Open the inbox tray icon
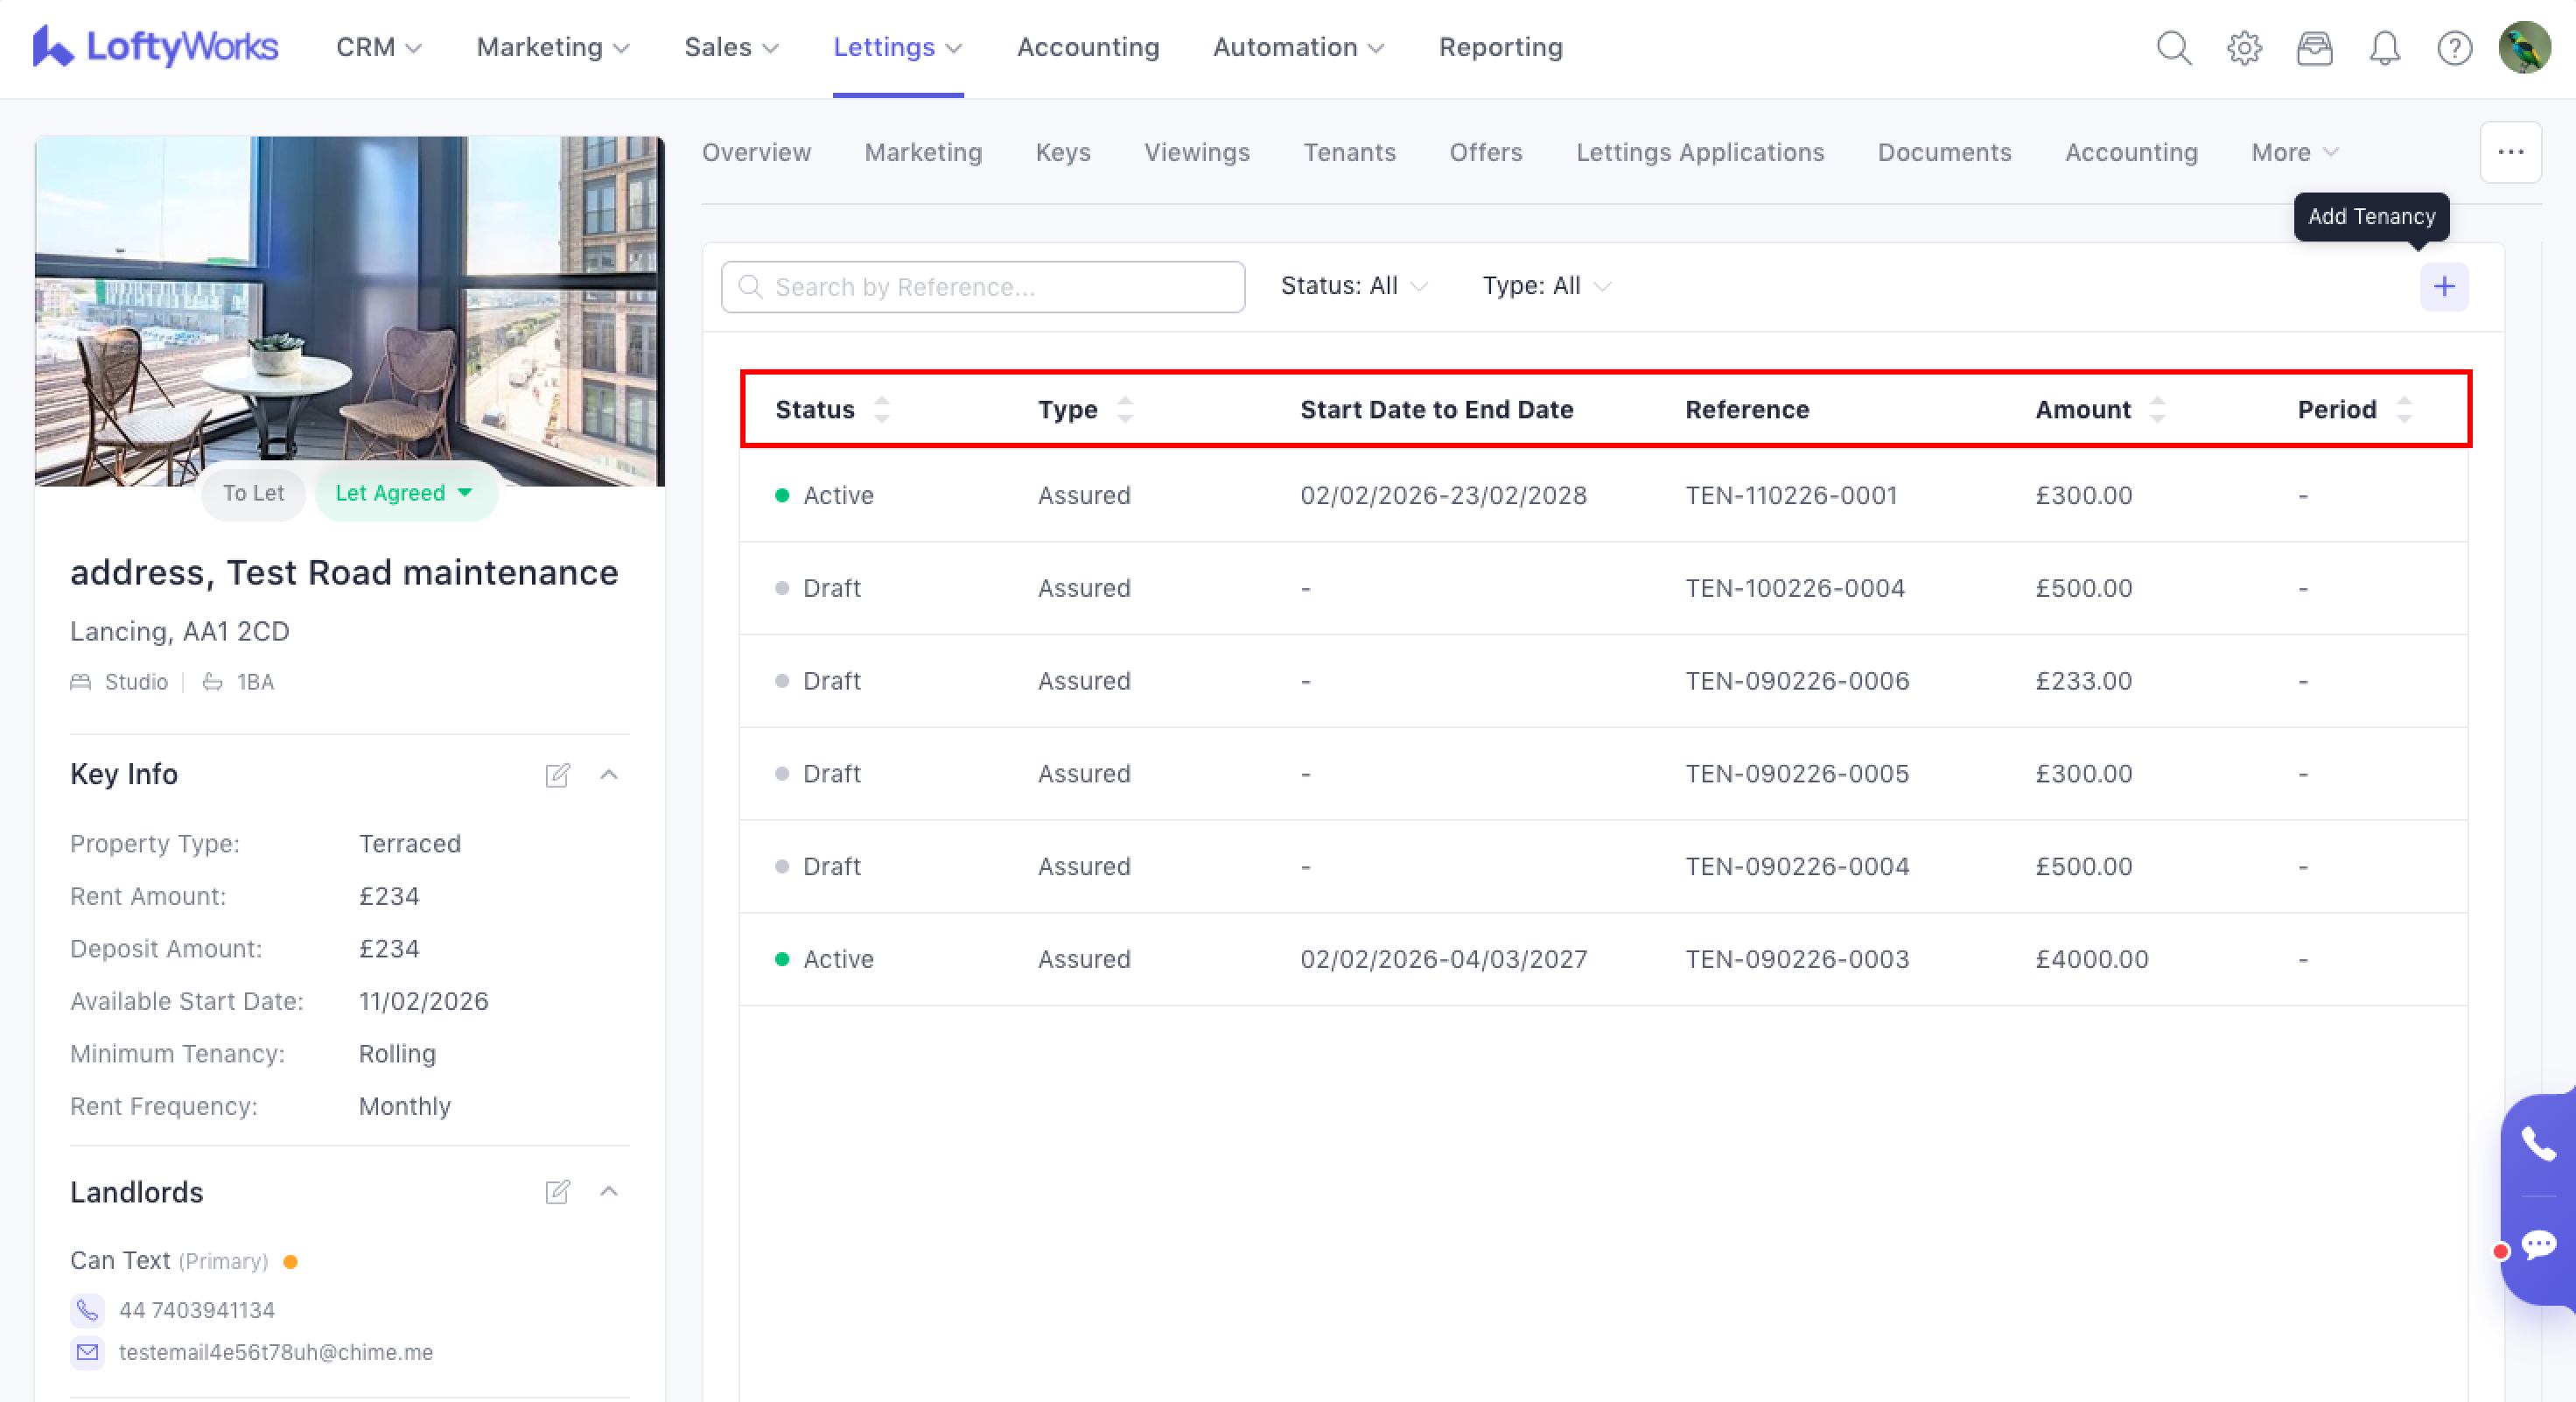The width and height of the screenshot is (2576, 1402). (x=2314, y=48)
